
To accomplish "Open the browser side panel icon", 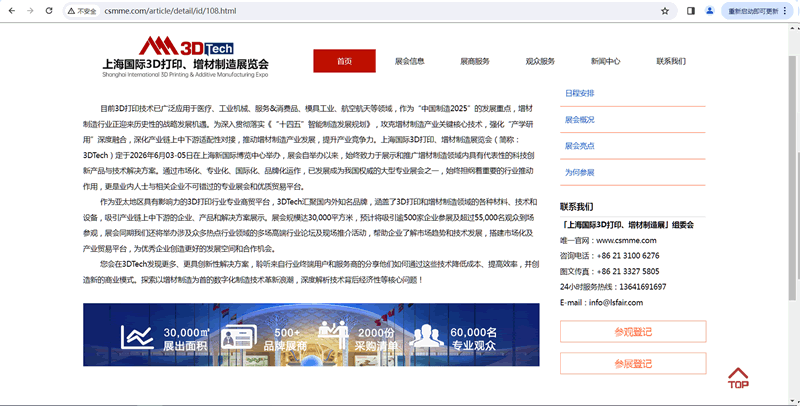I will pos(691,11).
